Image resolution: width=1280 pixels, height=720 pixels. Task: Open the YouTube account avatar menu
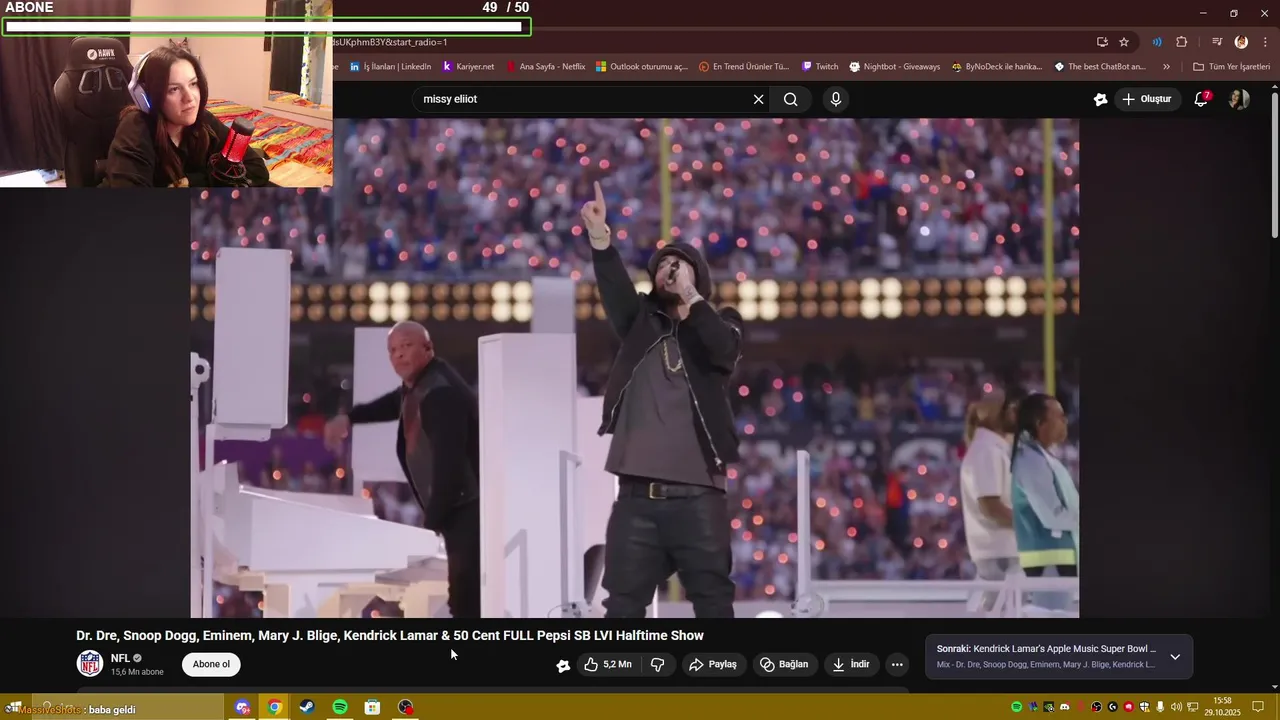1239,99
